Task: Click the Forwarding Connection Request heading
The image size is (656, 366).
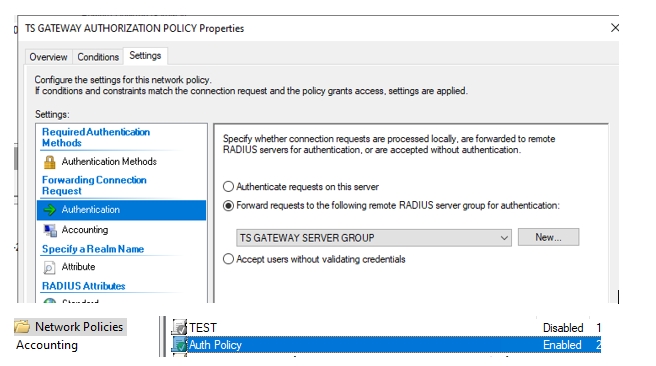Action: pos(94,185)
